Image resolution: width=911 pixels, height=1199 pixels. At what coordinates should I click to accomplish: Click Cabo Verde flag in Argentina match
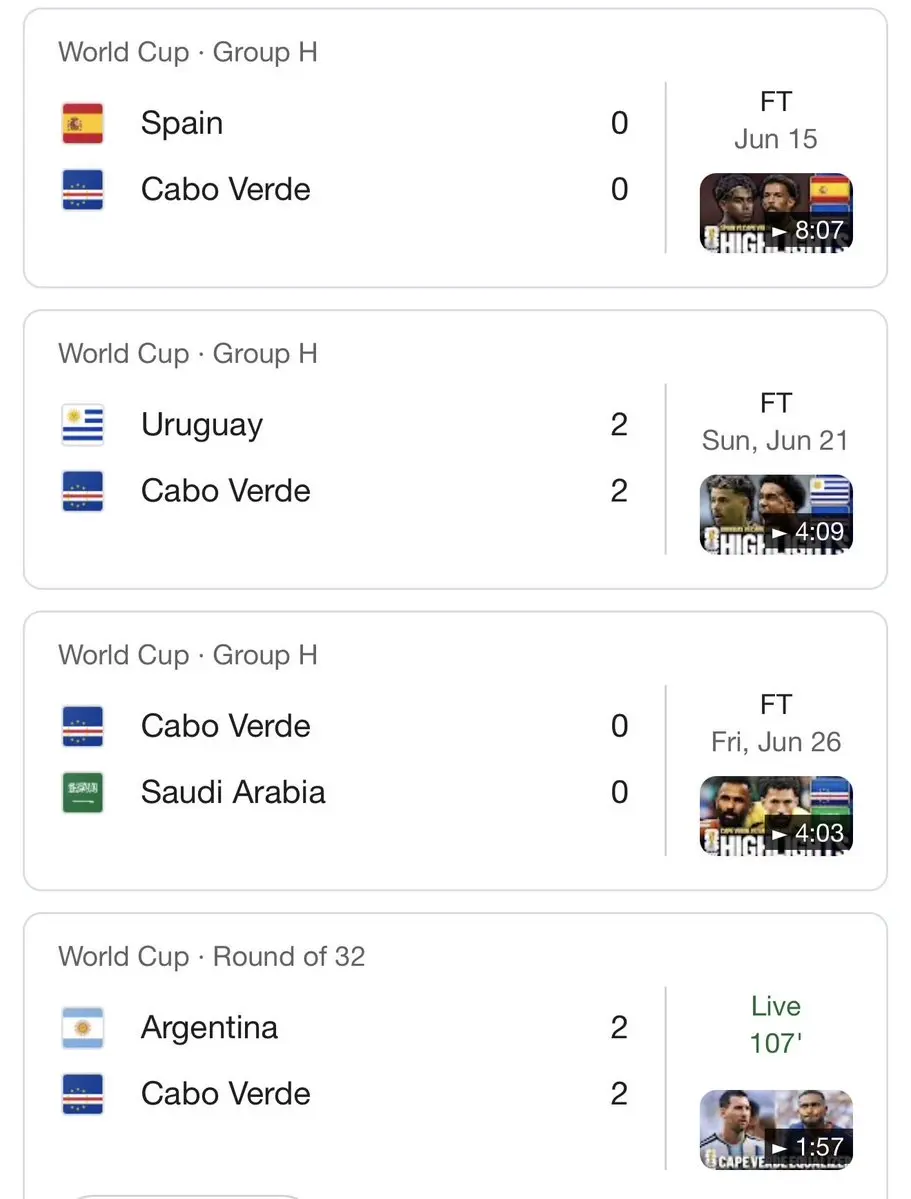pos(83,1093)
